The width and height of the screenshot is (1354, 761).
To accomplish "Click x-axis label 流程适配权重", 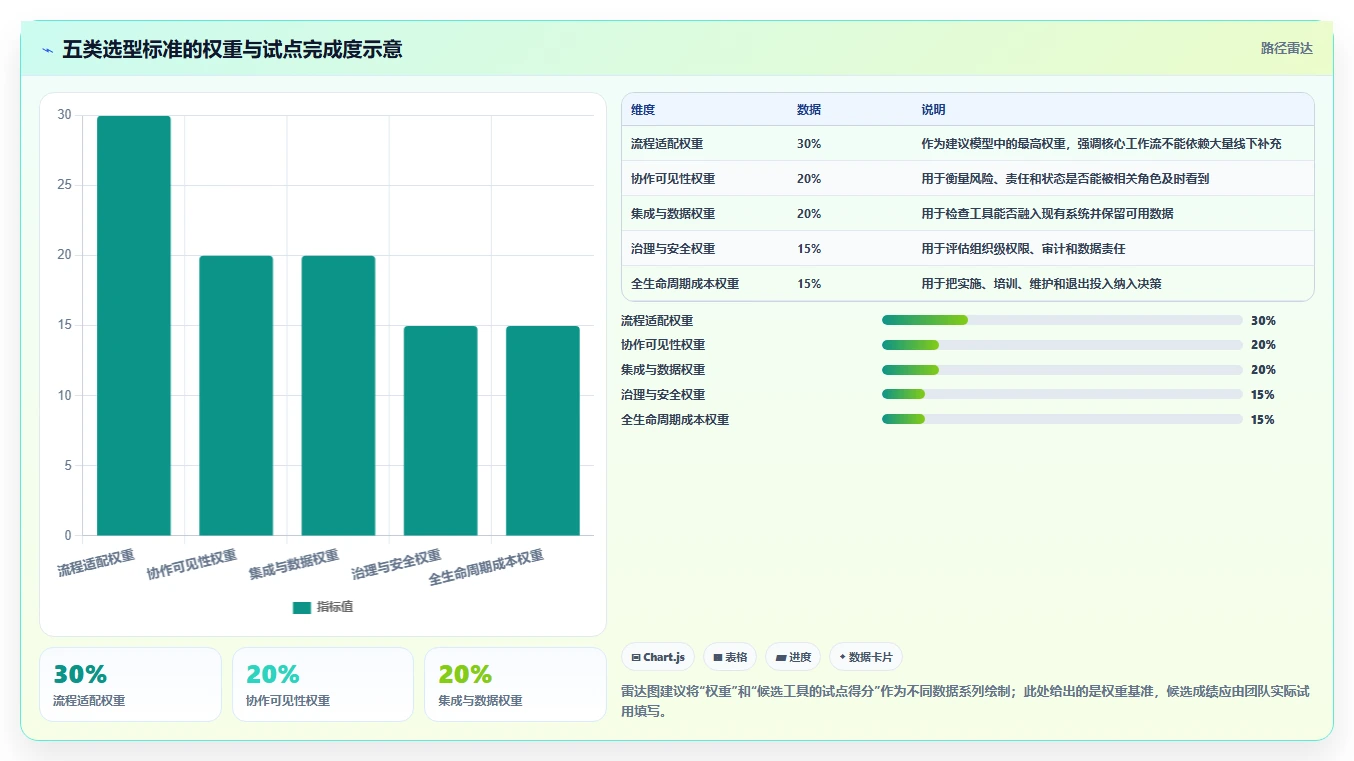I will click(x=96, y=564).
